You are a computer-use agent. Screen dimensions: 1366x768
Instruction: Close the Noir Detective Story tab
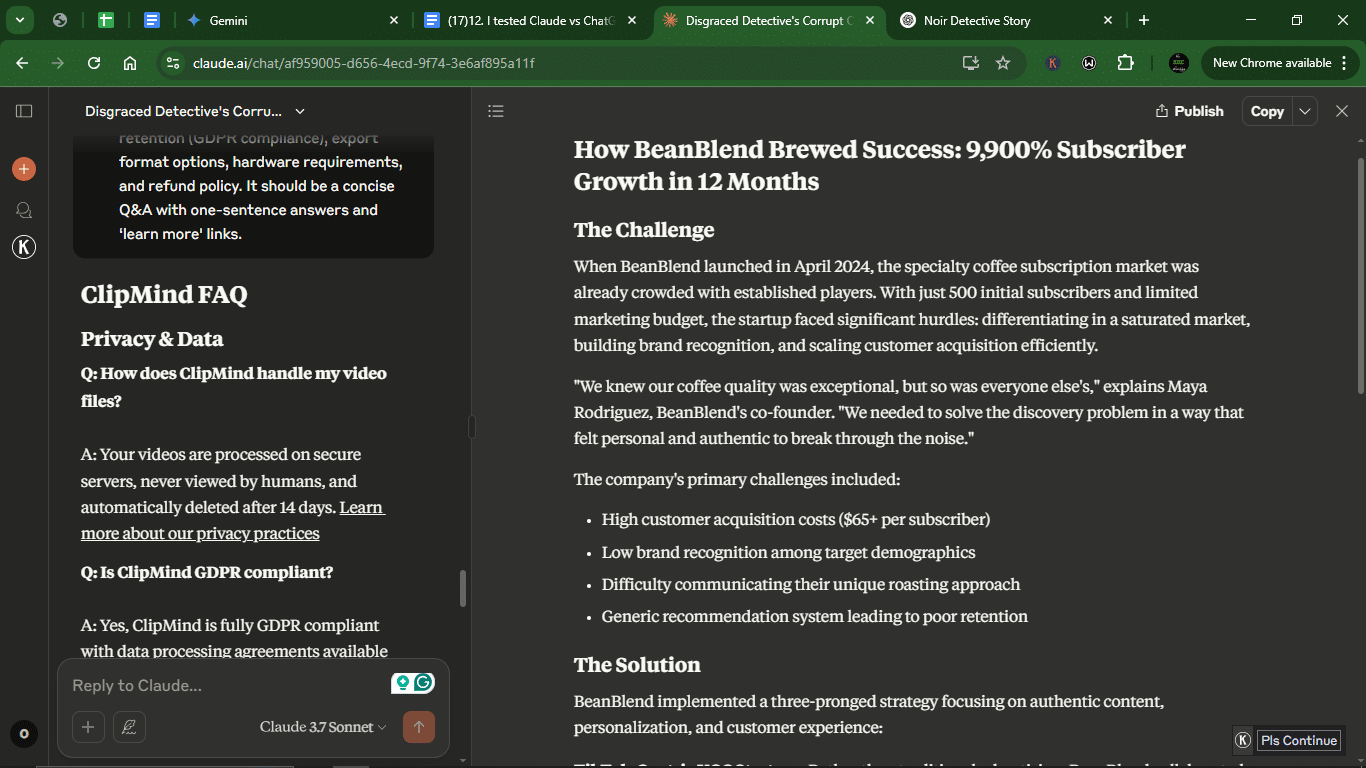tap(1108, 20)
